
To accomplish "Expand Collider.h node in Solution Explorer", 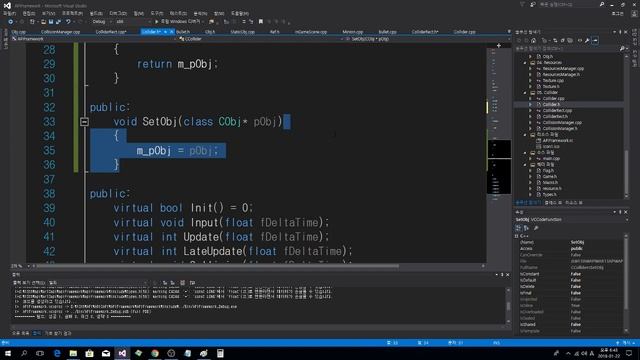I will click(531, 104).
